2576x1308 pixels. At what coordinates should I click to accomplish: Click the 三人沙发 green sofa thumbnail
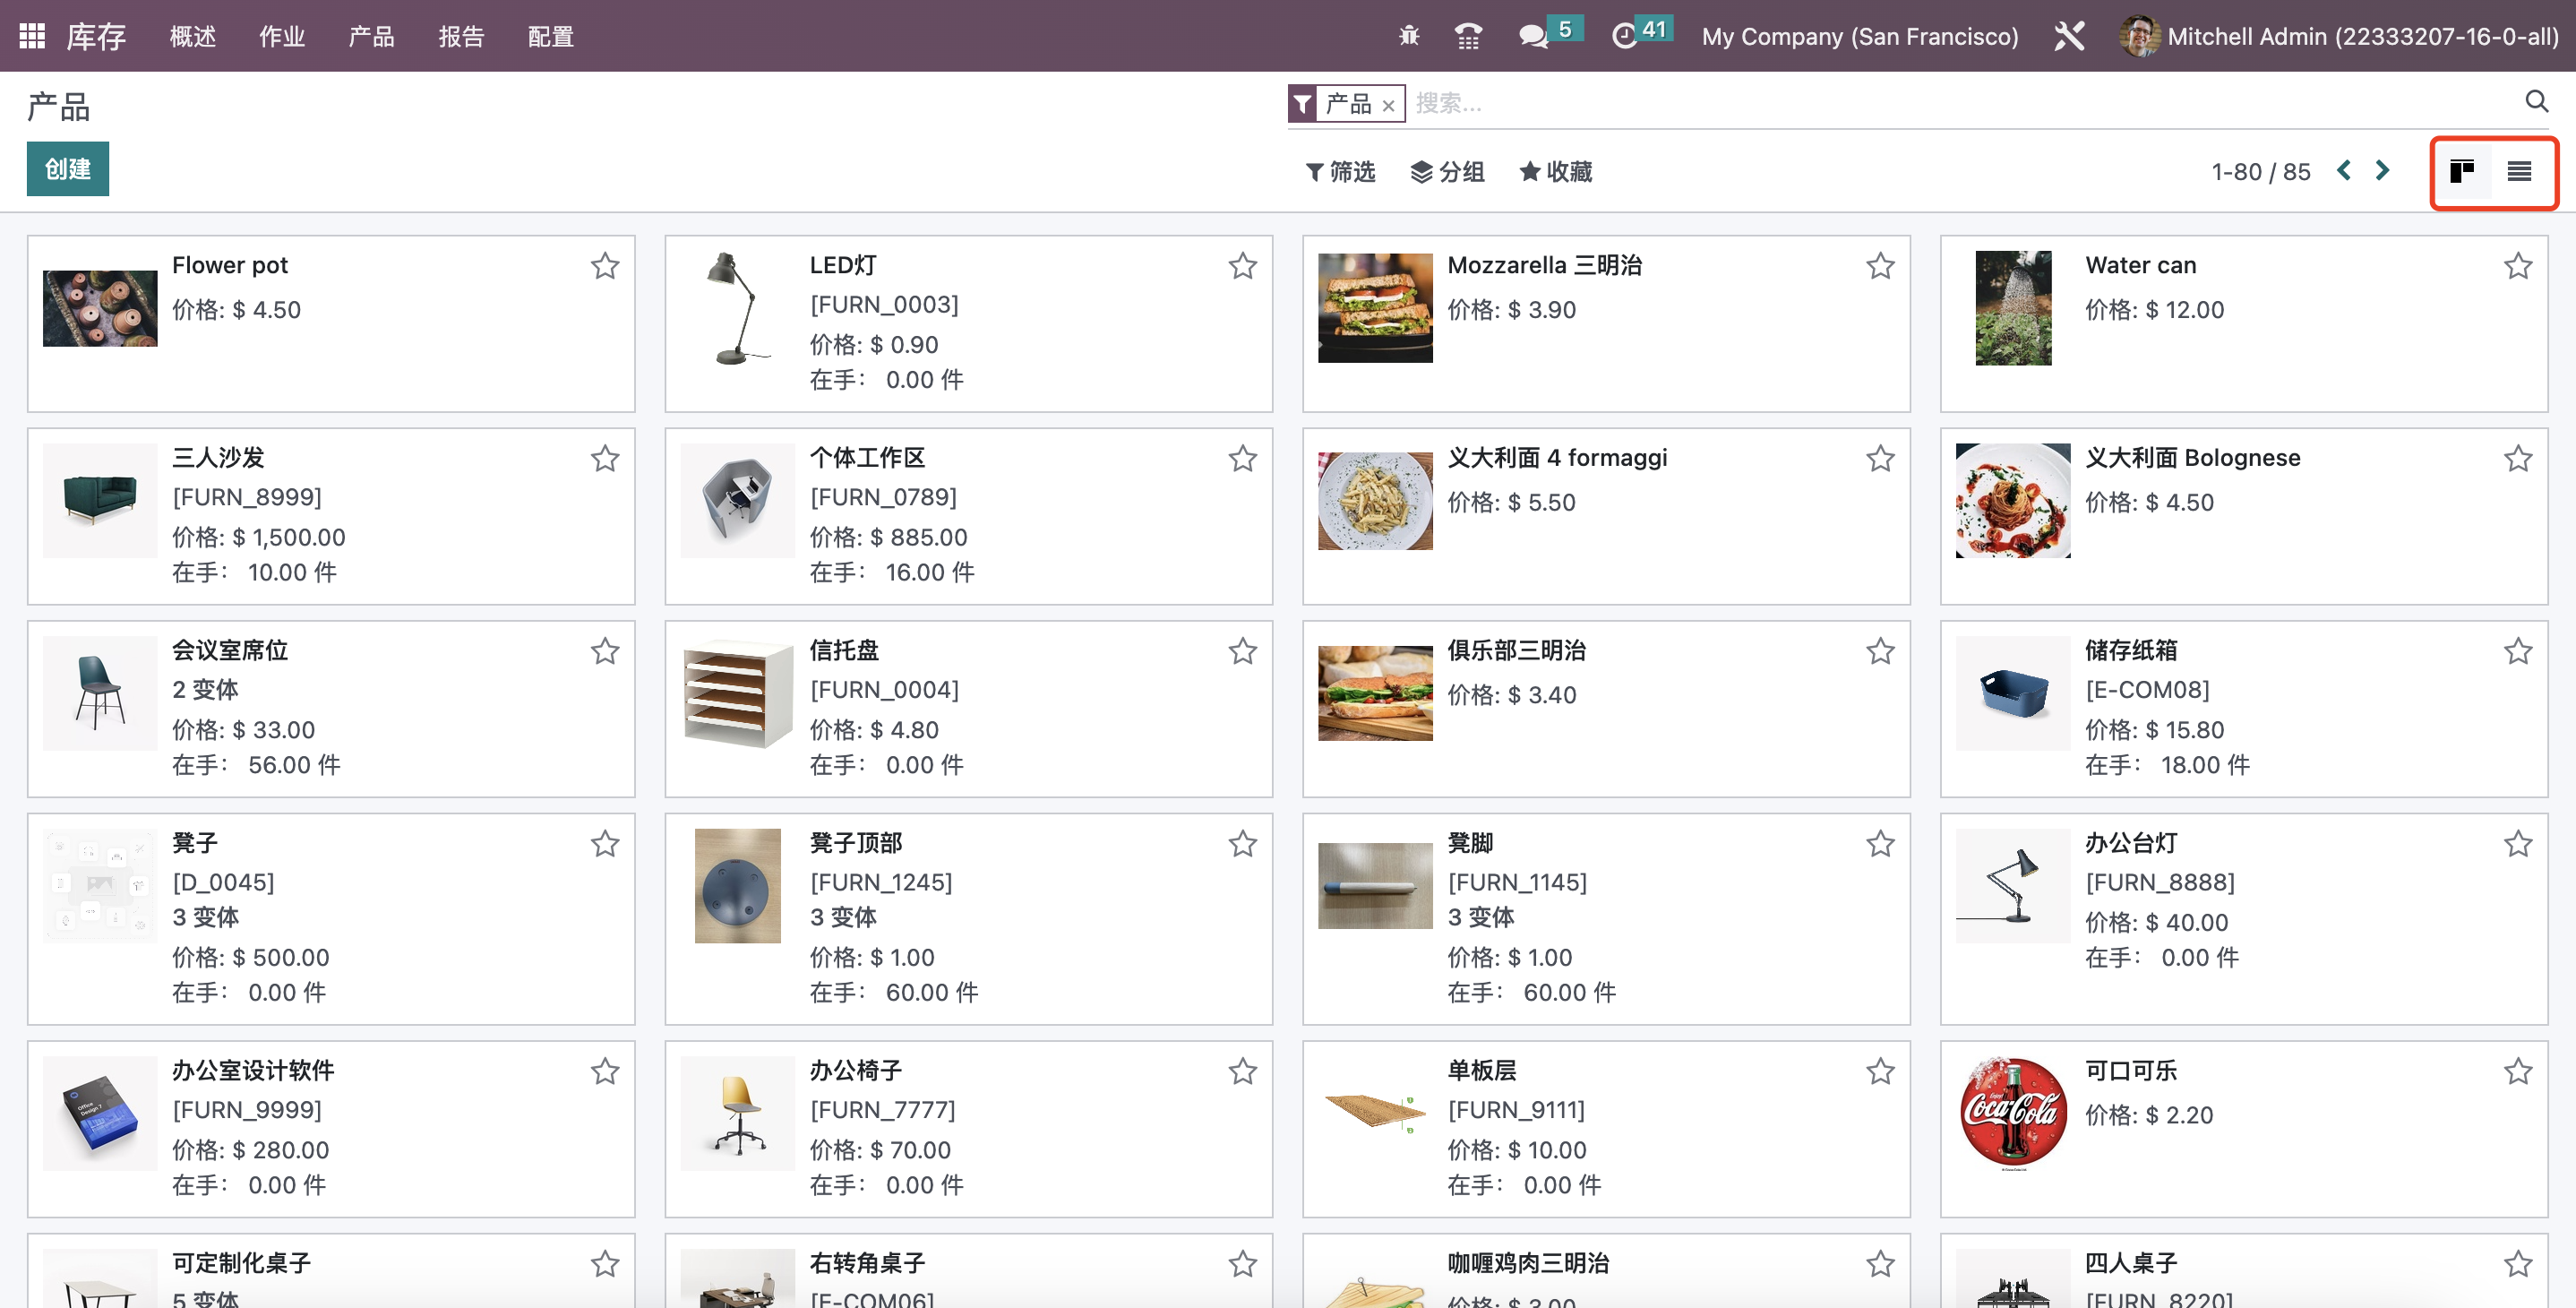[x=100, y=501]
